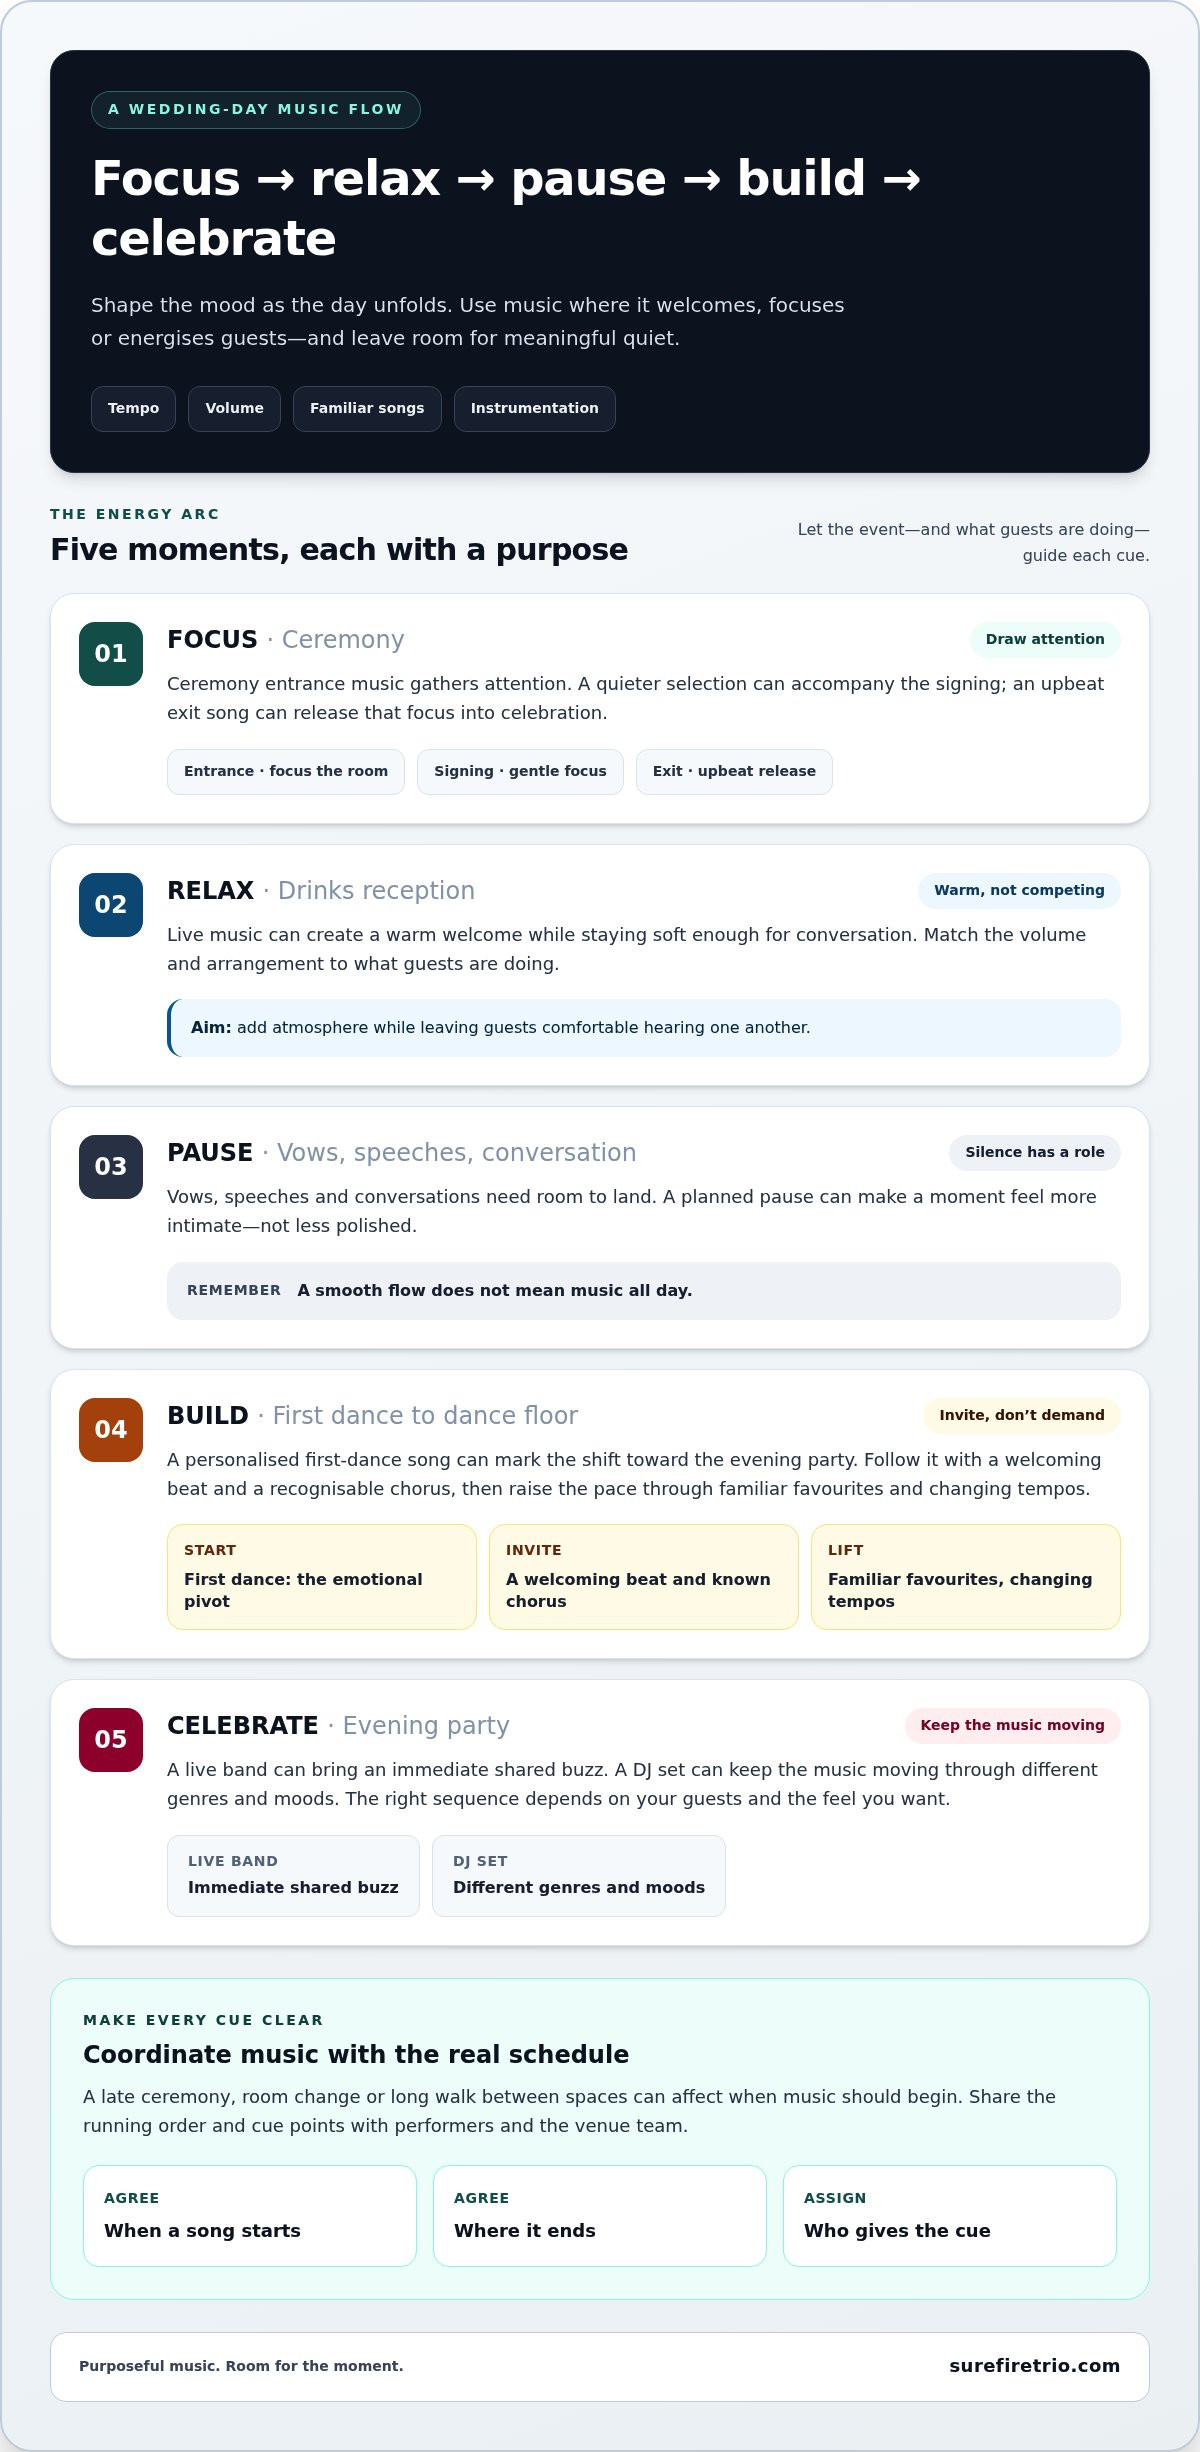This screenshot has width=1200, height=2452.
Task: Click the Draw attention tag
Action: [1045, 640]
